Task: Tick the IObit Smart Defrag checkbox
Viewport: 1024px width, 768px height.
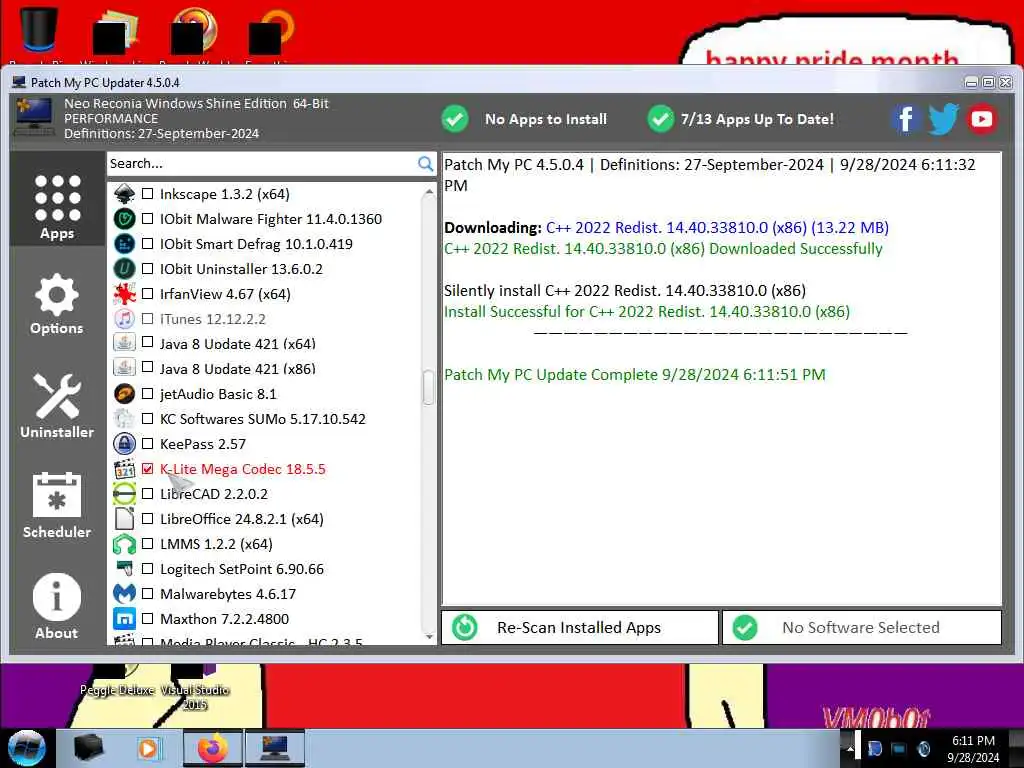Action: pyautogui.click(x=148, y=244)
